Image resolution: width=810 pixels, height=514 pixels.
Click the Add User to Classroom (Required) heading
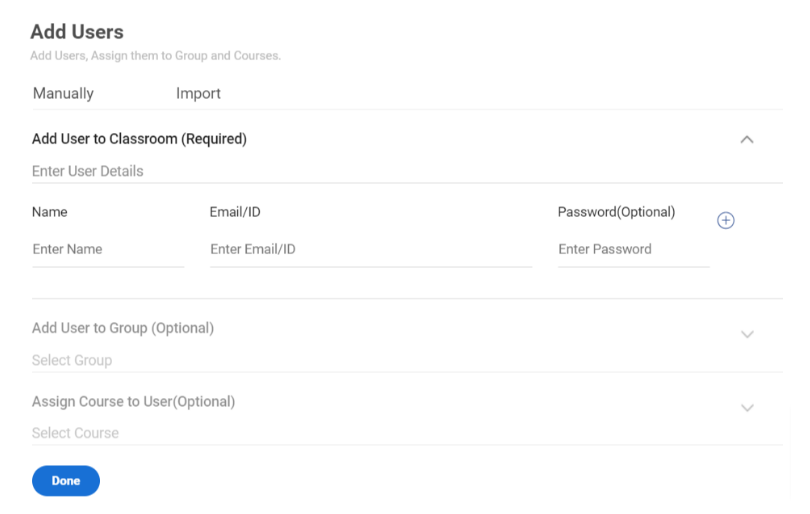point(139,139)
